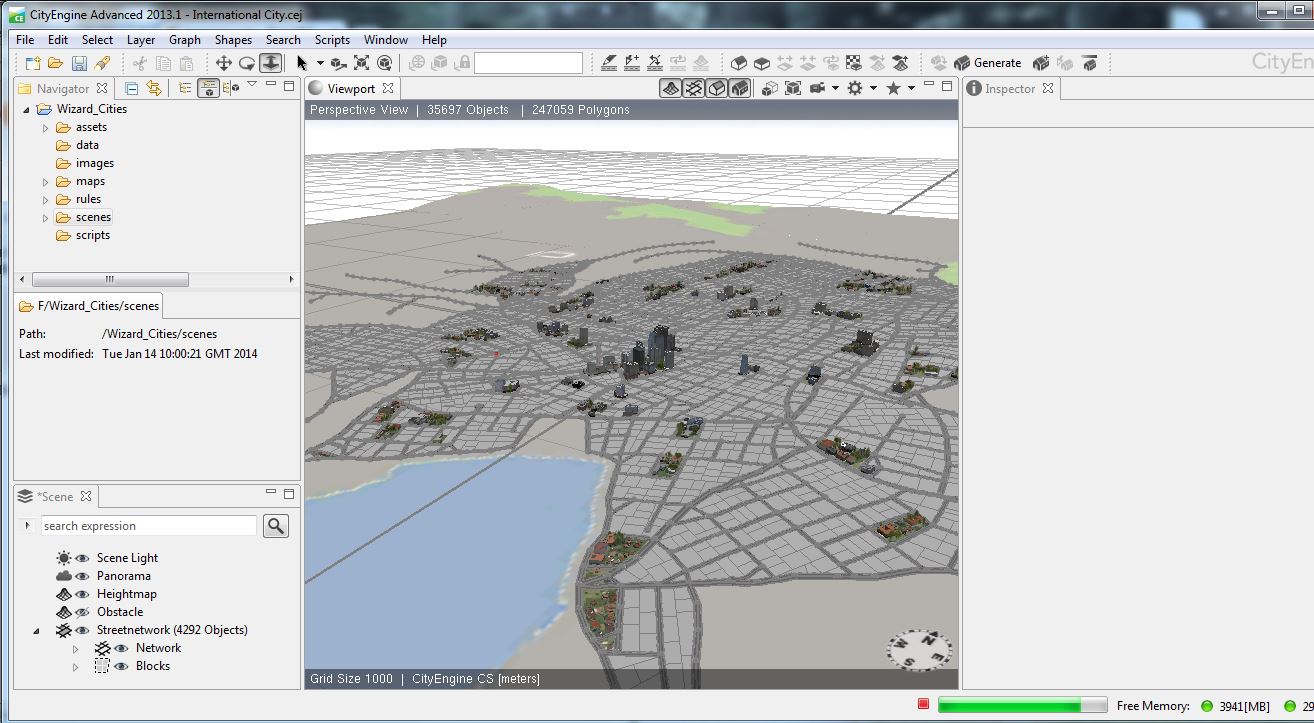Open the Navigator view menu triangle
This screenshot has height=723, width=1314.
coord(252,85)
